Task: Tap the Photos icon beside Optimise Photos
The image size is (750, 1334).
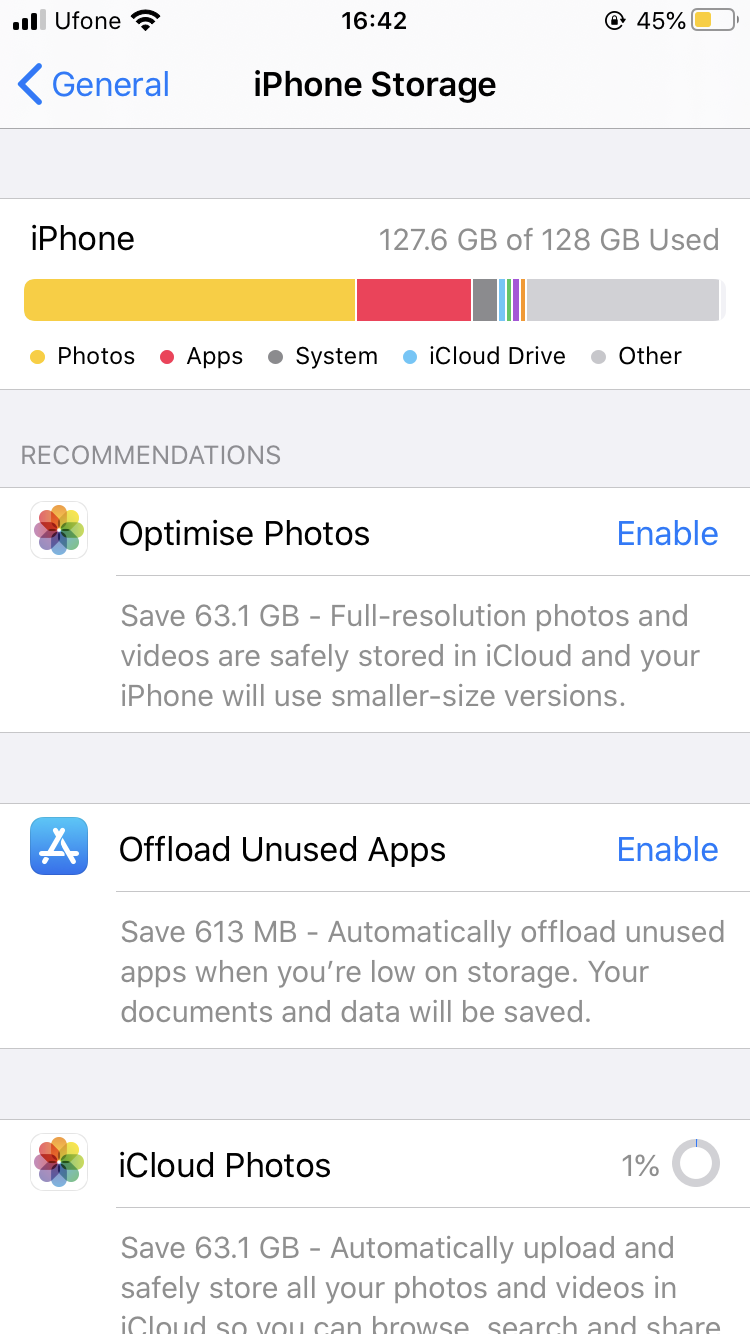Action: pyautogui.click(x=59, y=530)
